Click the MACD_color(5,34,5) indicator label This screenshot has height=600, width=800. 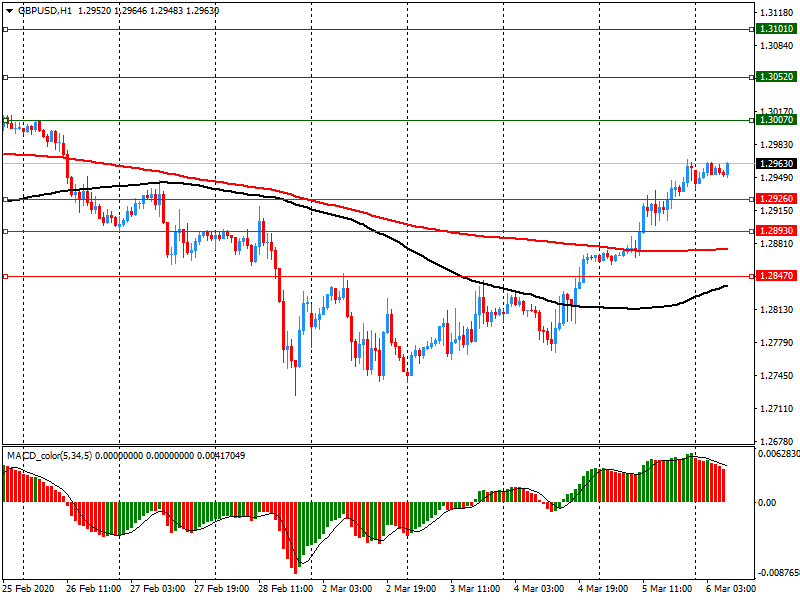[x=49, y=455]
